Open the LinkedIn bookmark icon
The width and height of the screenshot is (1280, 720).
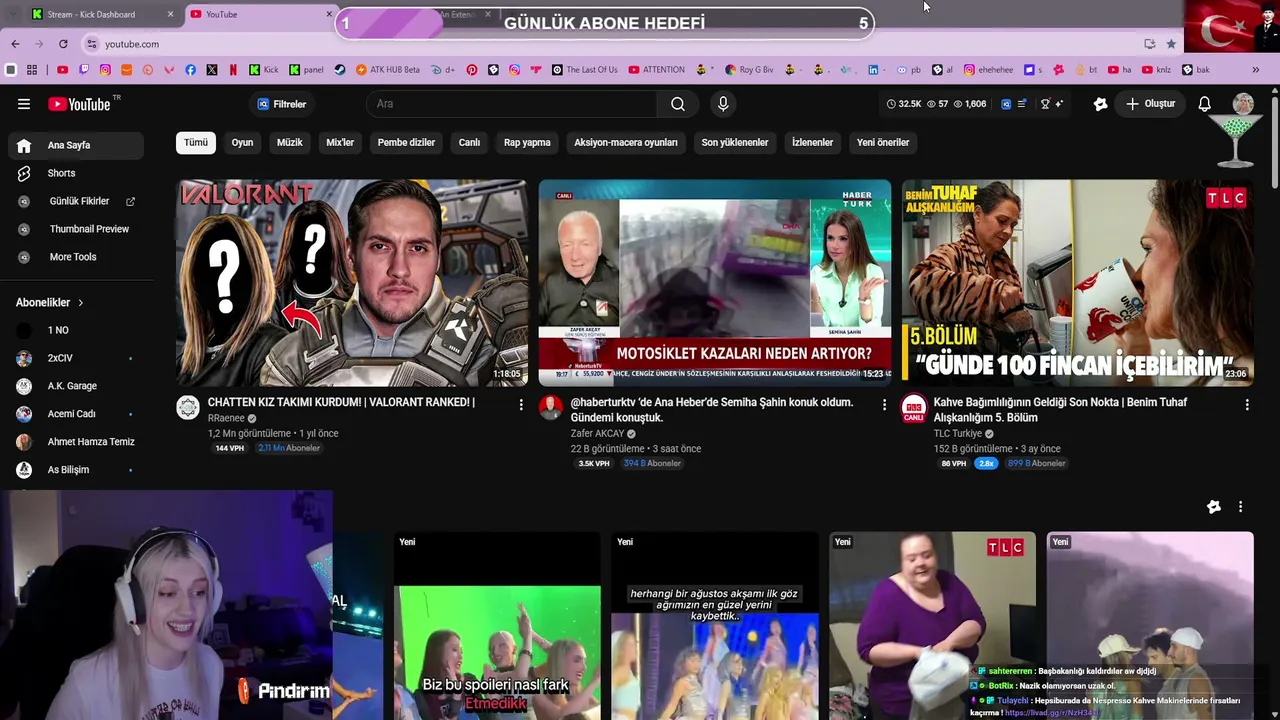tap(873, 70)
